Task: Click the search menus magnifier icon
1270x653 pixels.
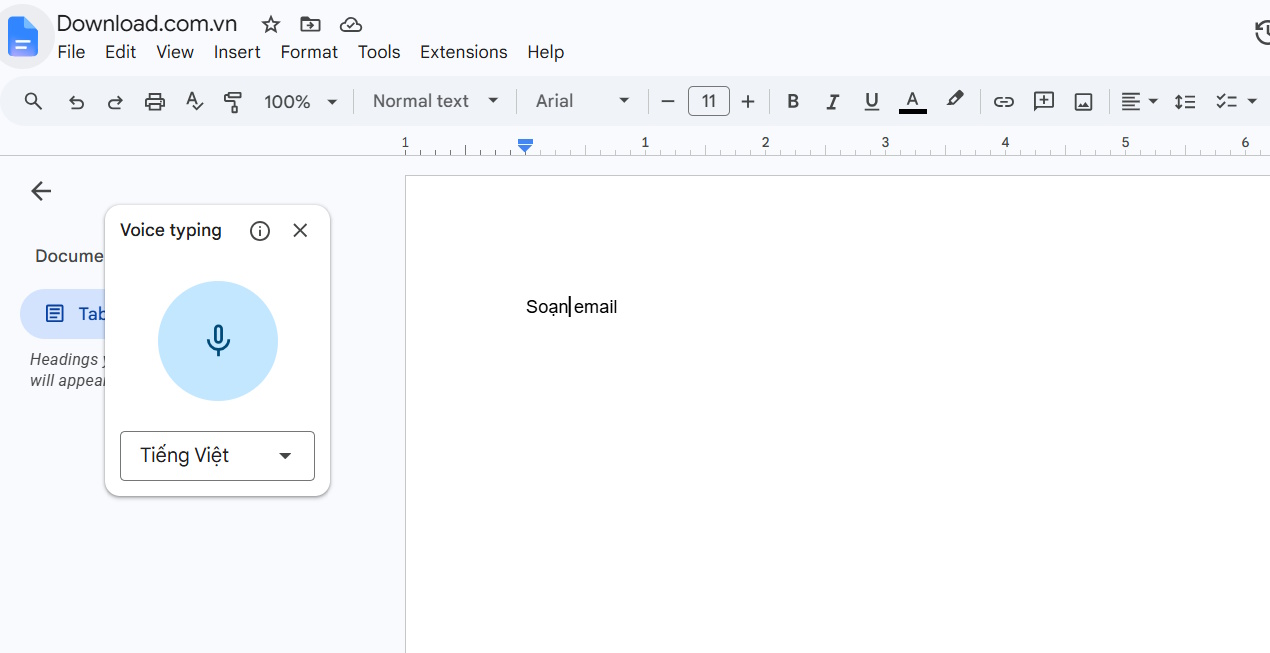Action: (34, 101)
